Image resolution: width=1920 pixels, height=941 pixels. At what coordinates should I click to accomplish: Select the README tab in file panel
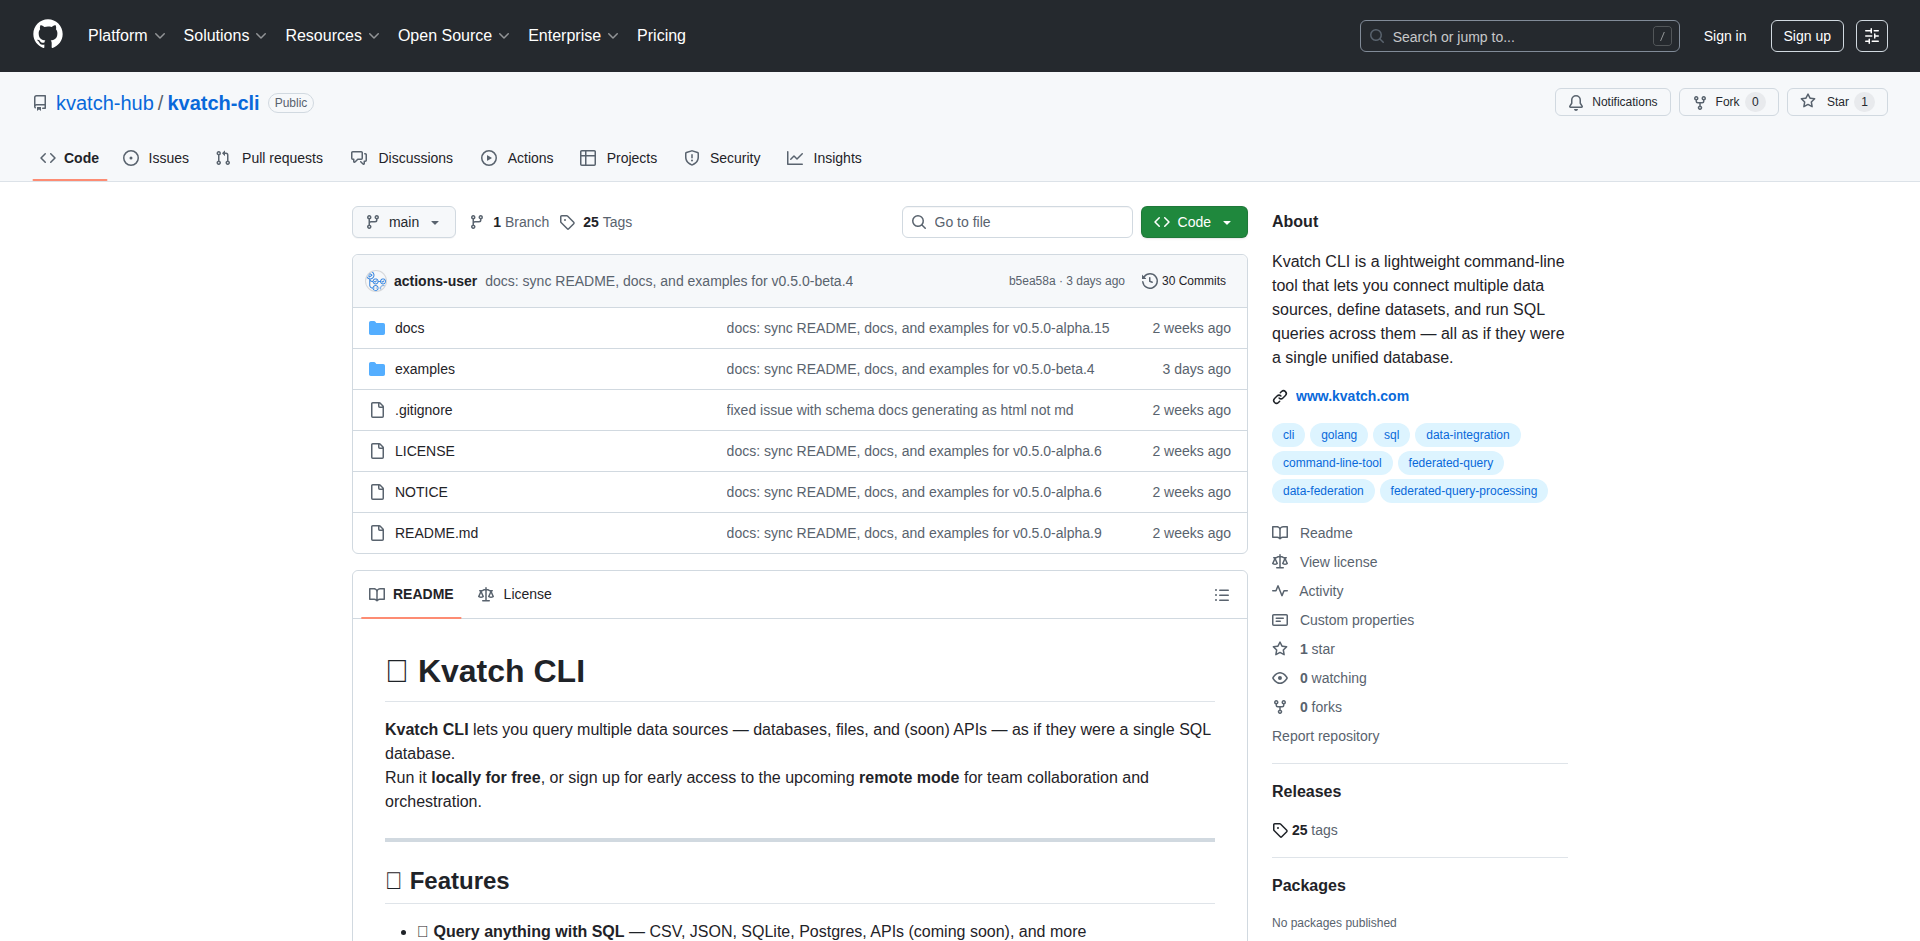pyautogui.click(x=411, y=594)
